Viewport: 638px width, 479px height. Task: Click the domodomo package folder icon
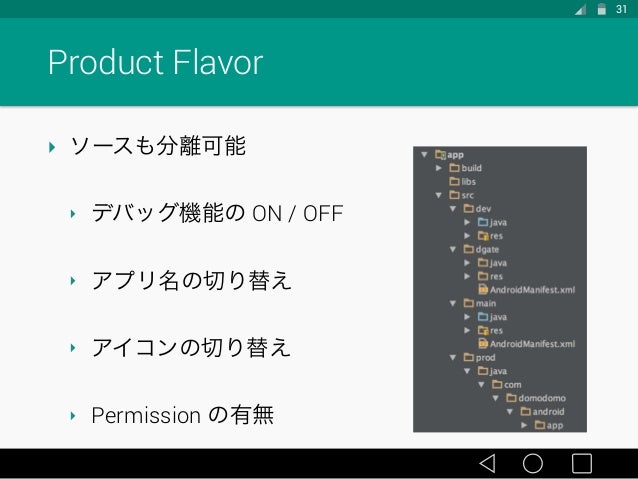tap(511, 398)
